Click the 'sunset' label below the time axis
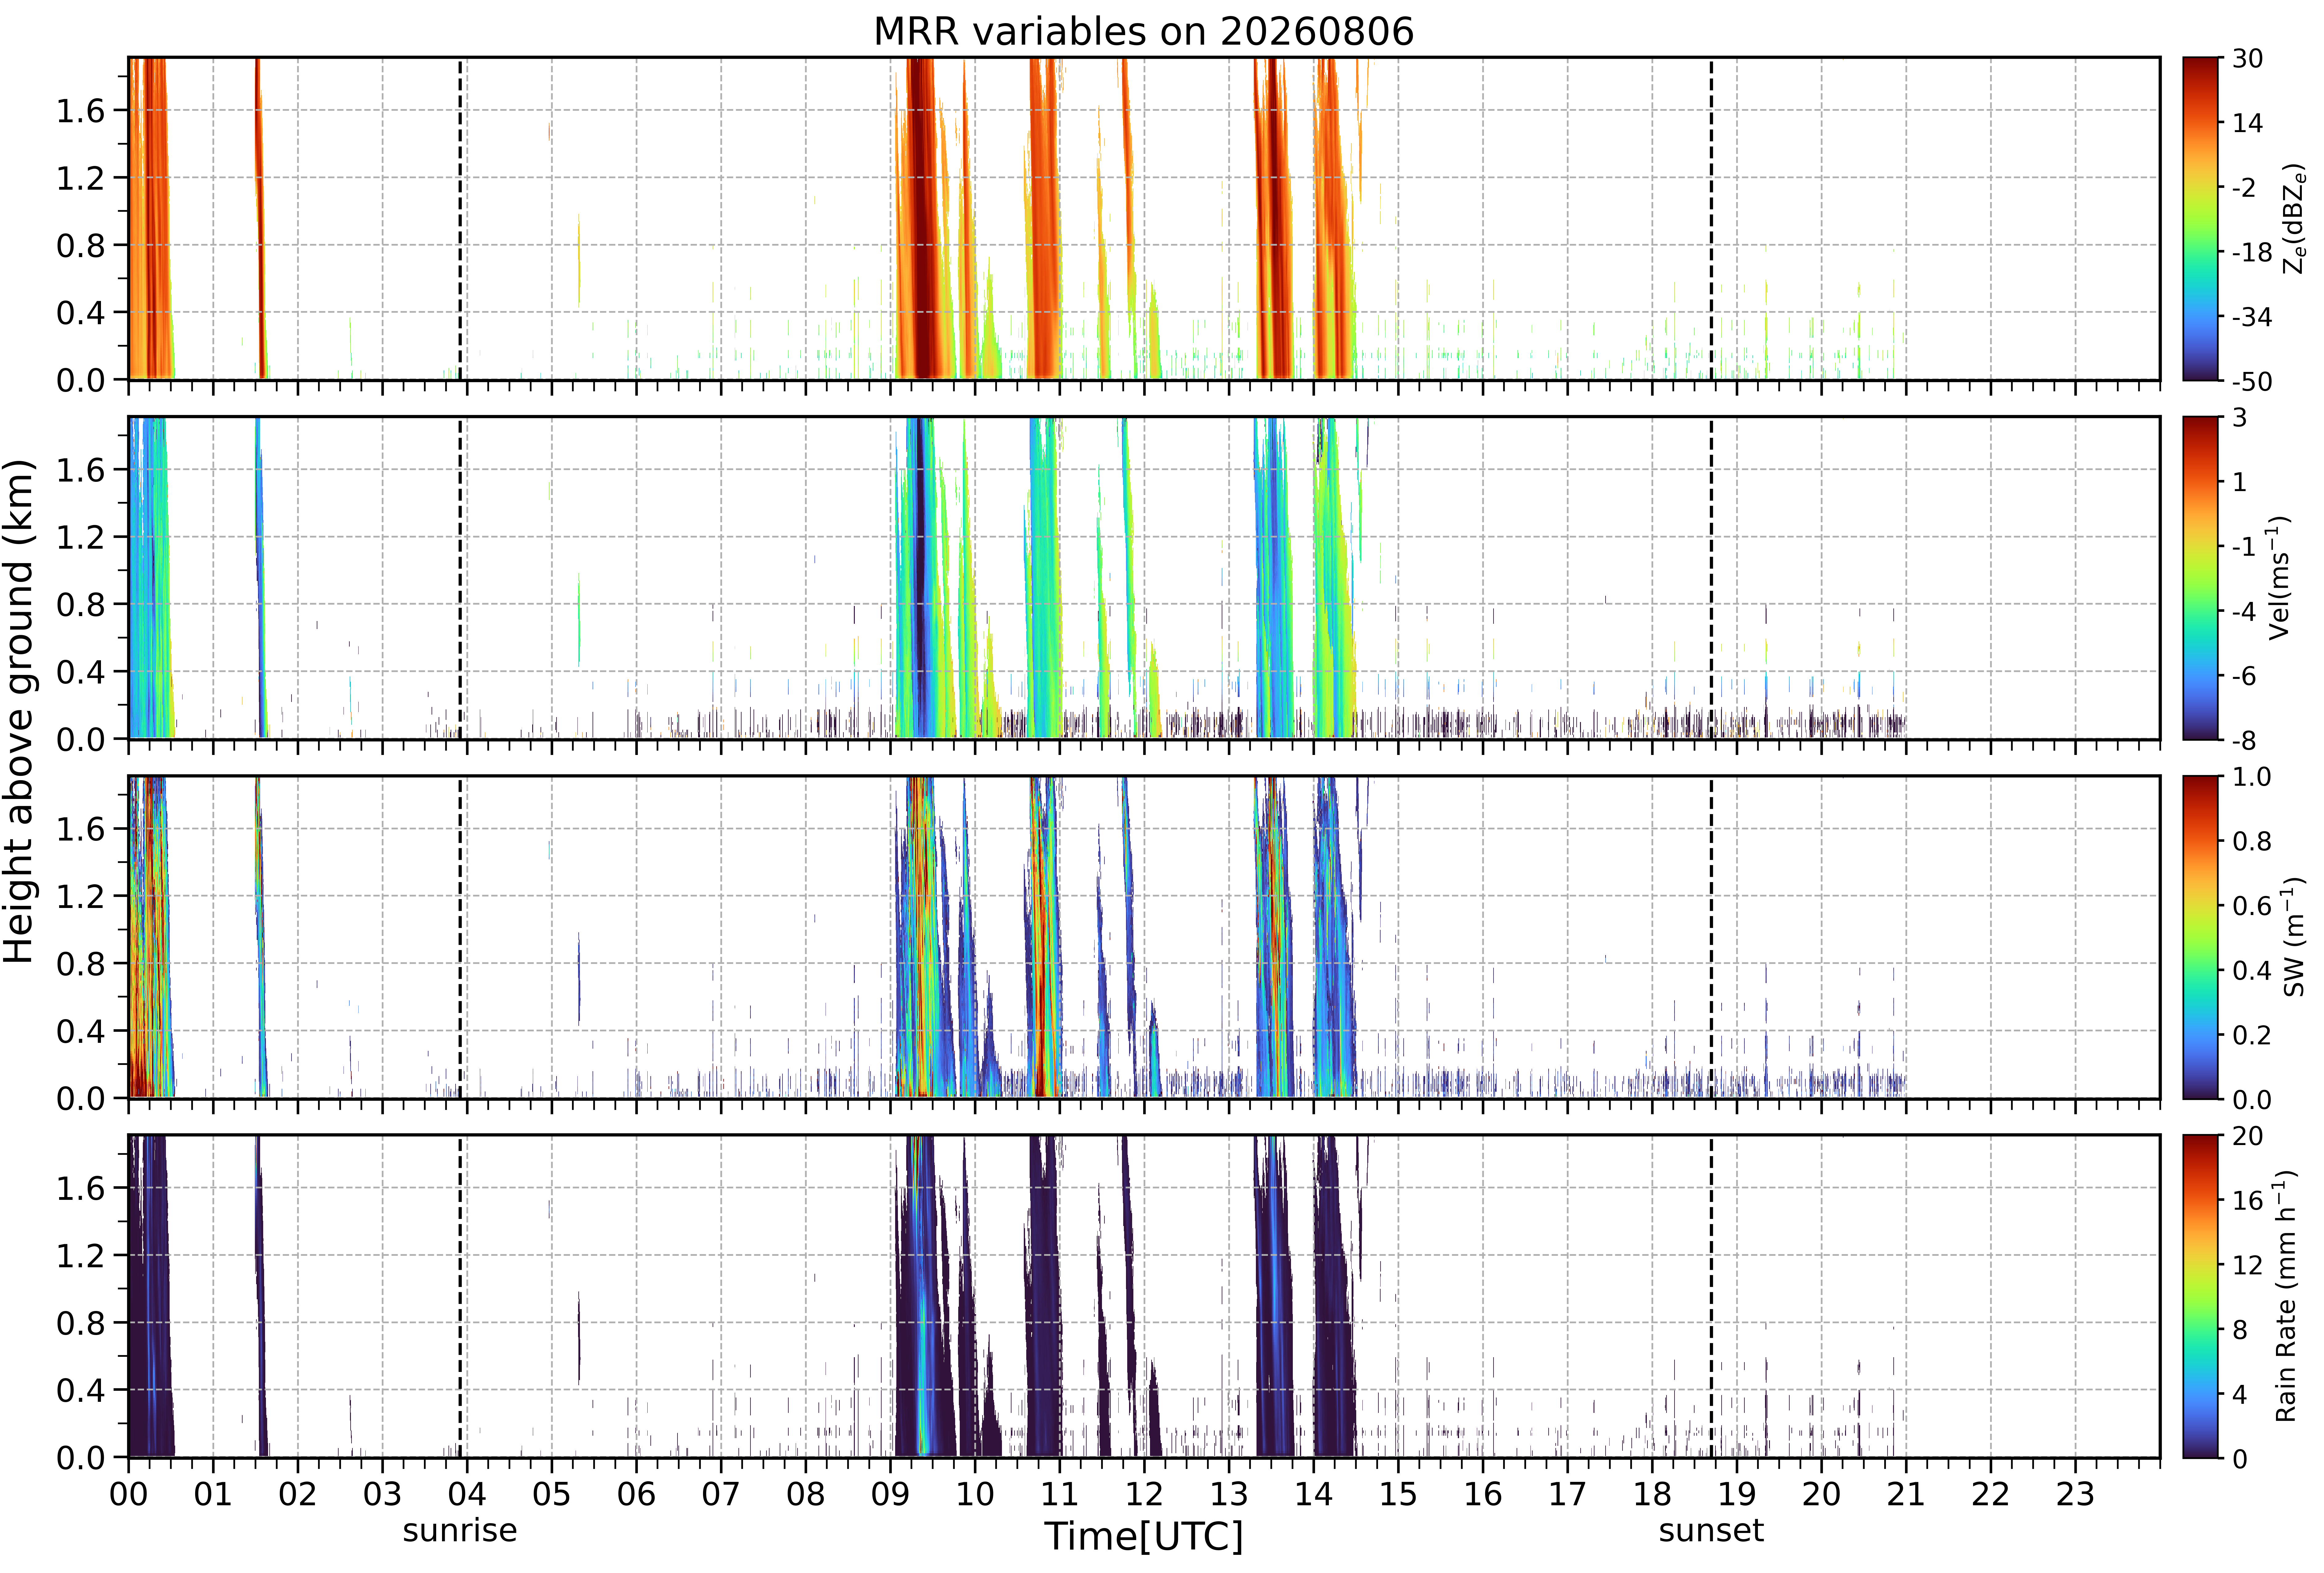 pos(1711,1531)
